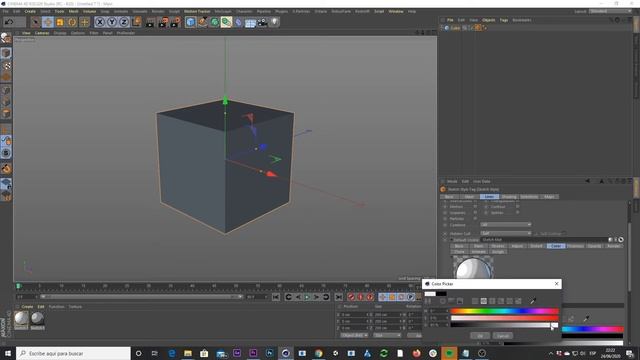Add a Light object
Image resolution: width=640 pixels, height=360 pixels.
pyautogui.click(x=274, y=22)
